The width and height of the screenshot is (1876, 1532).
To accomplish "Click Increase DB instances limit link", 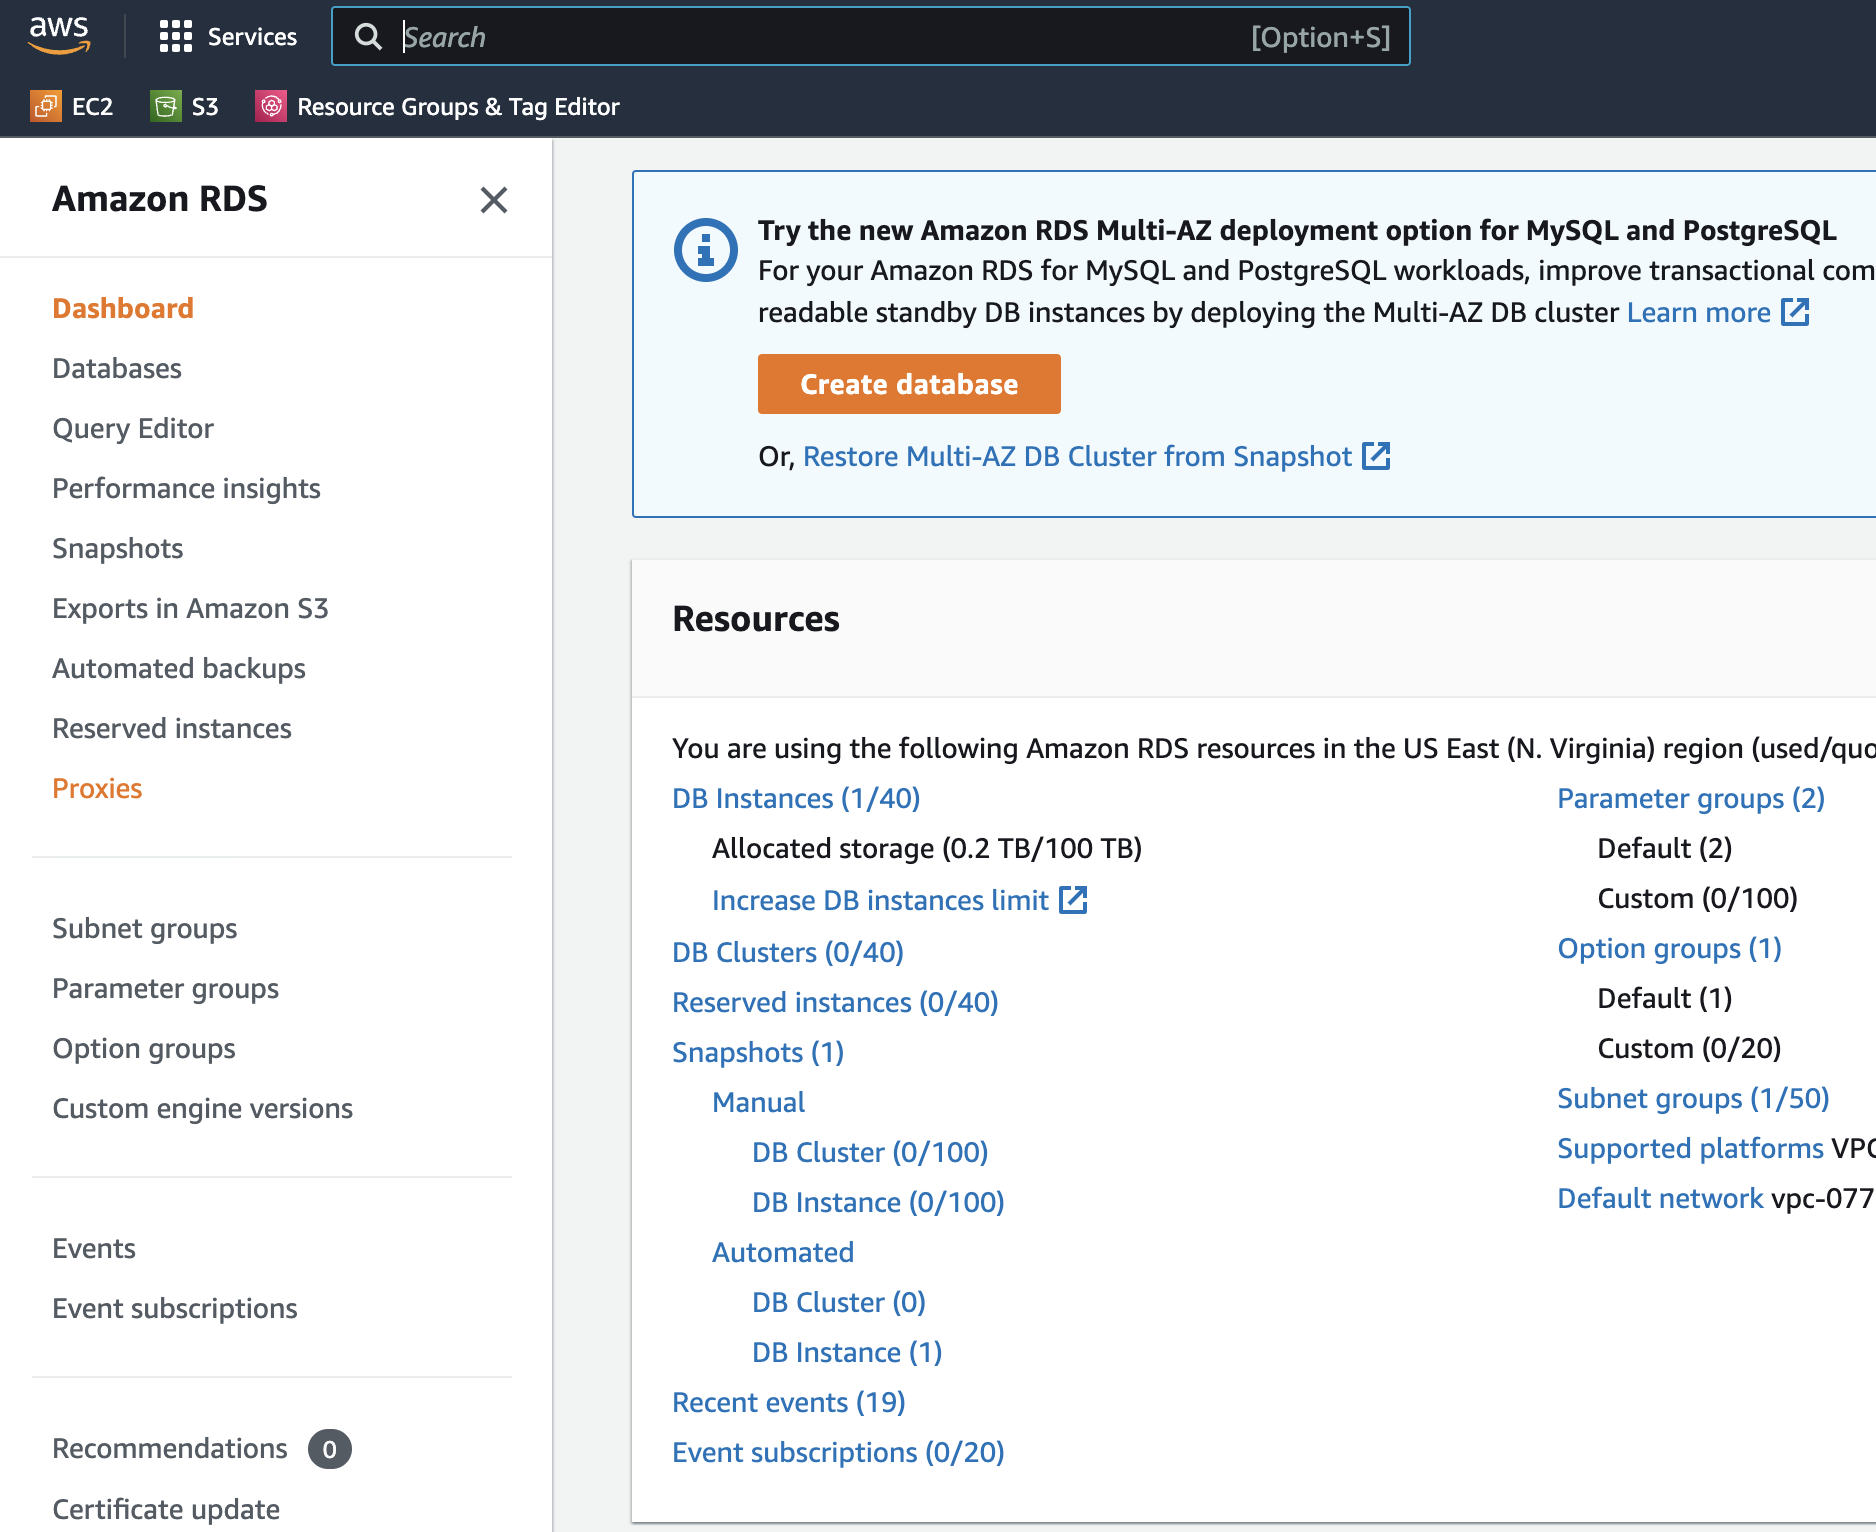I will [880, 900].
